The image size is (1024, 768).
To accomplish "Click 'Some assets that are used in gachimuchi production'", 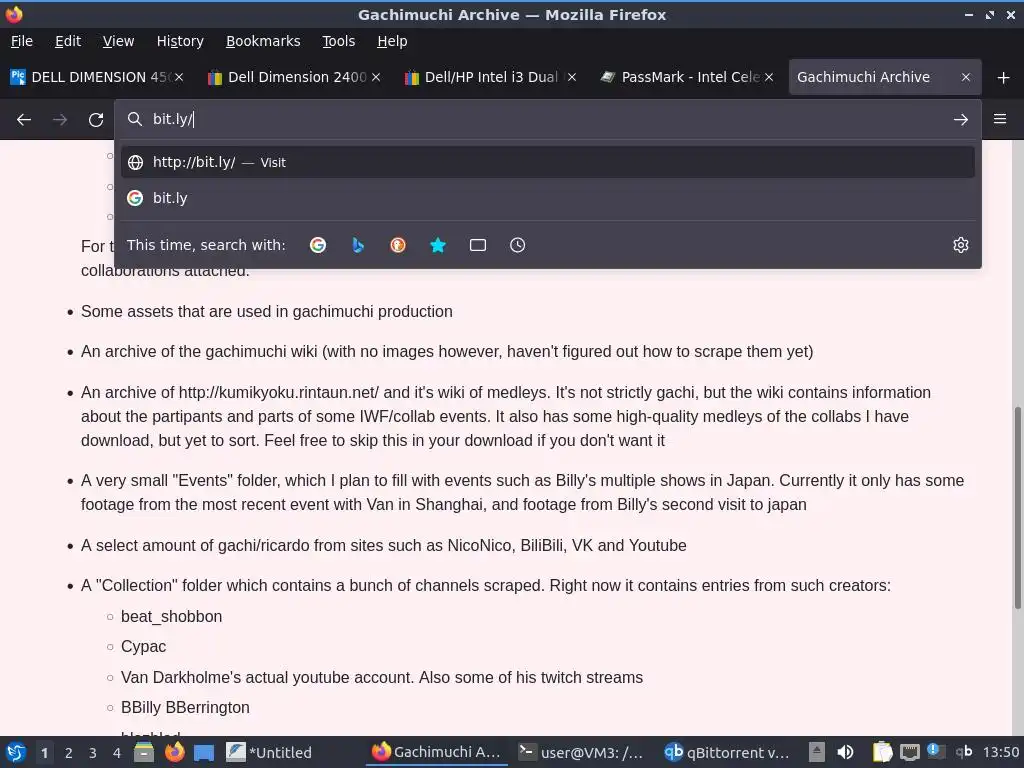I will pos(266,312).
